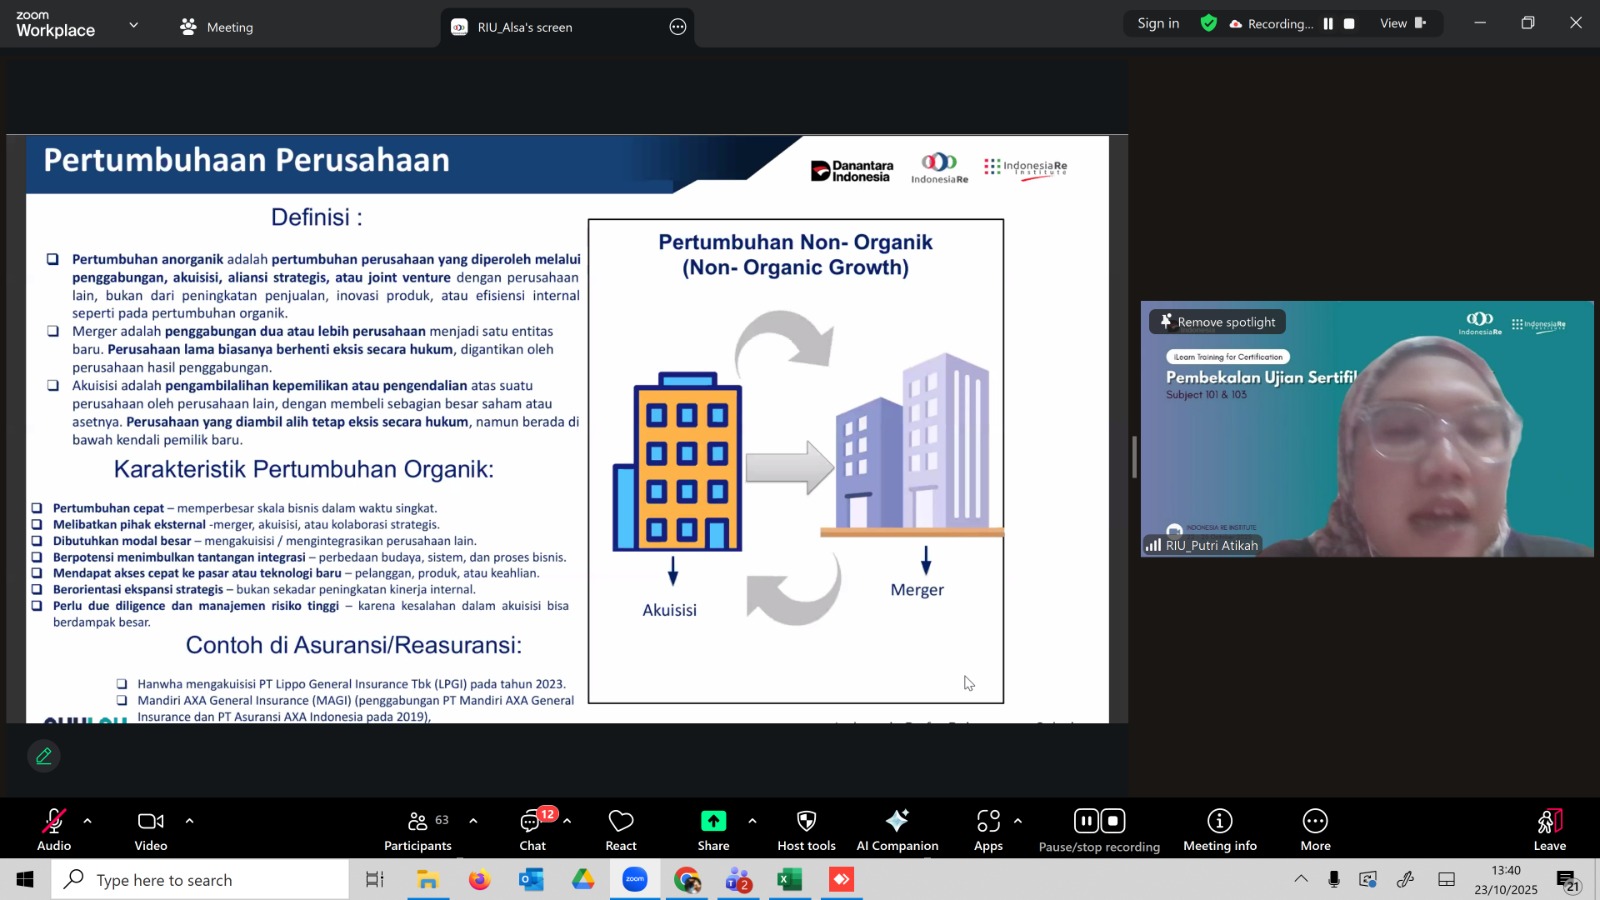The height and width of the screenshot is (900, 1600).
Task: Click the Windows search box
Action: [x=200, y=880]
